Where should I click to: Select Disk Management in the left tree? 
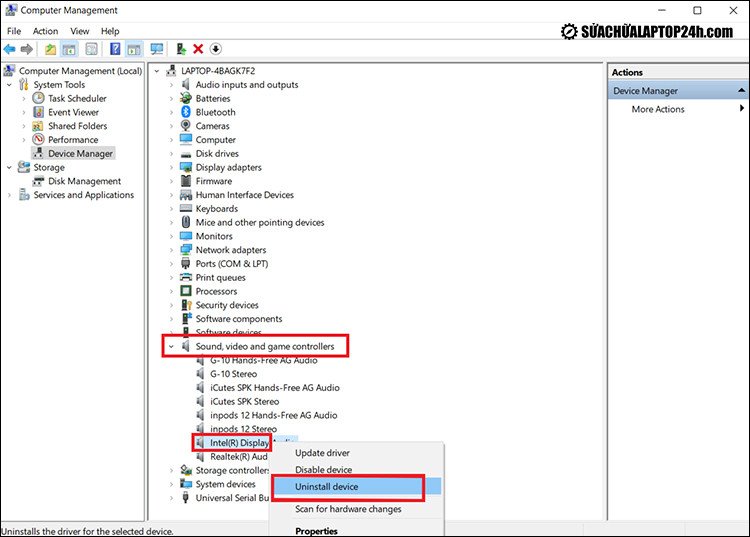click(x=84, y=181)
